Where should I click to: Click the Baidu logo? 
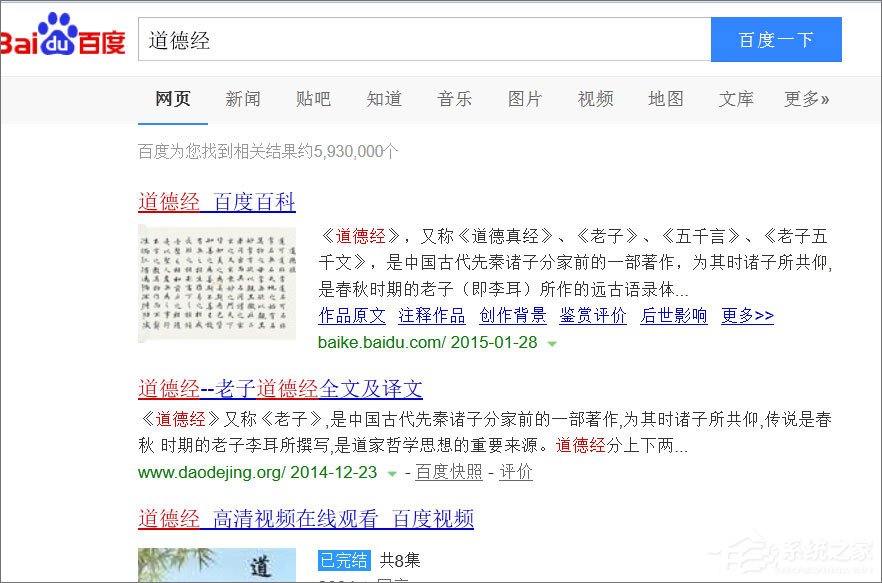62,35
